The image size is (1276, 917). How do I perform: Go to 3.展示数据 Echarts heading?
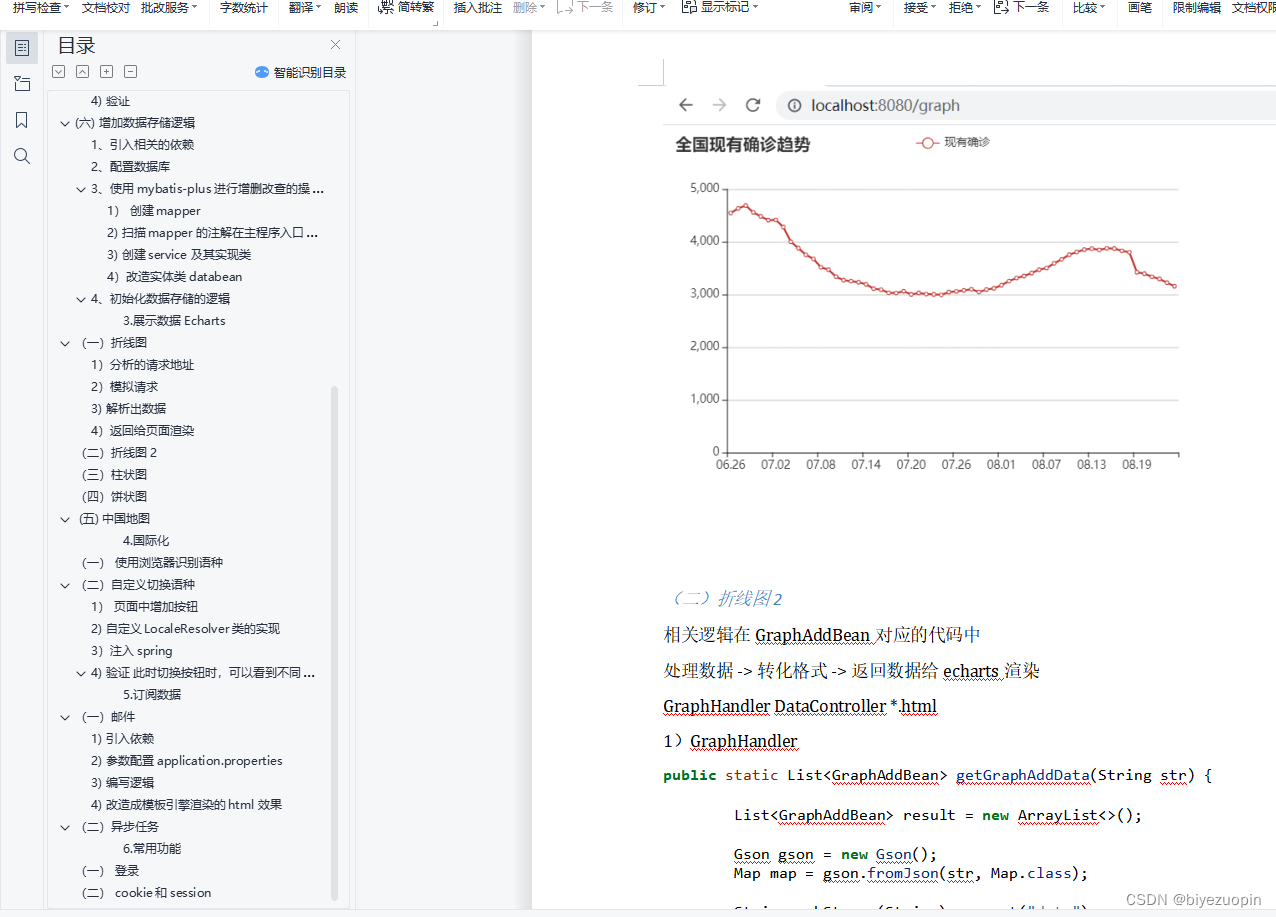coord(174,321)
